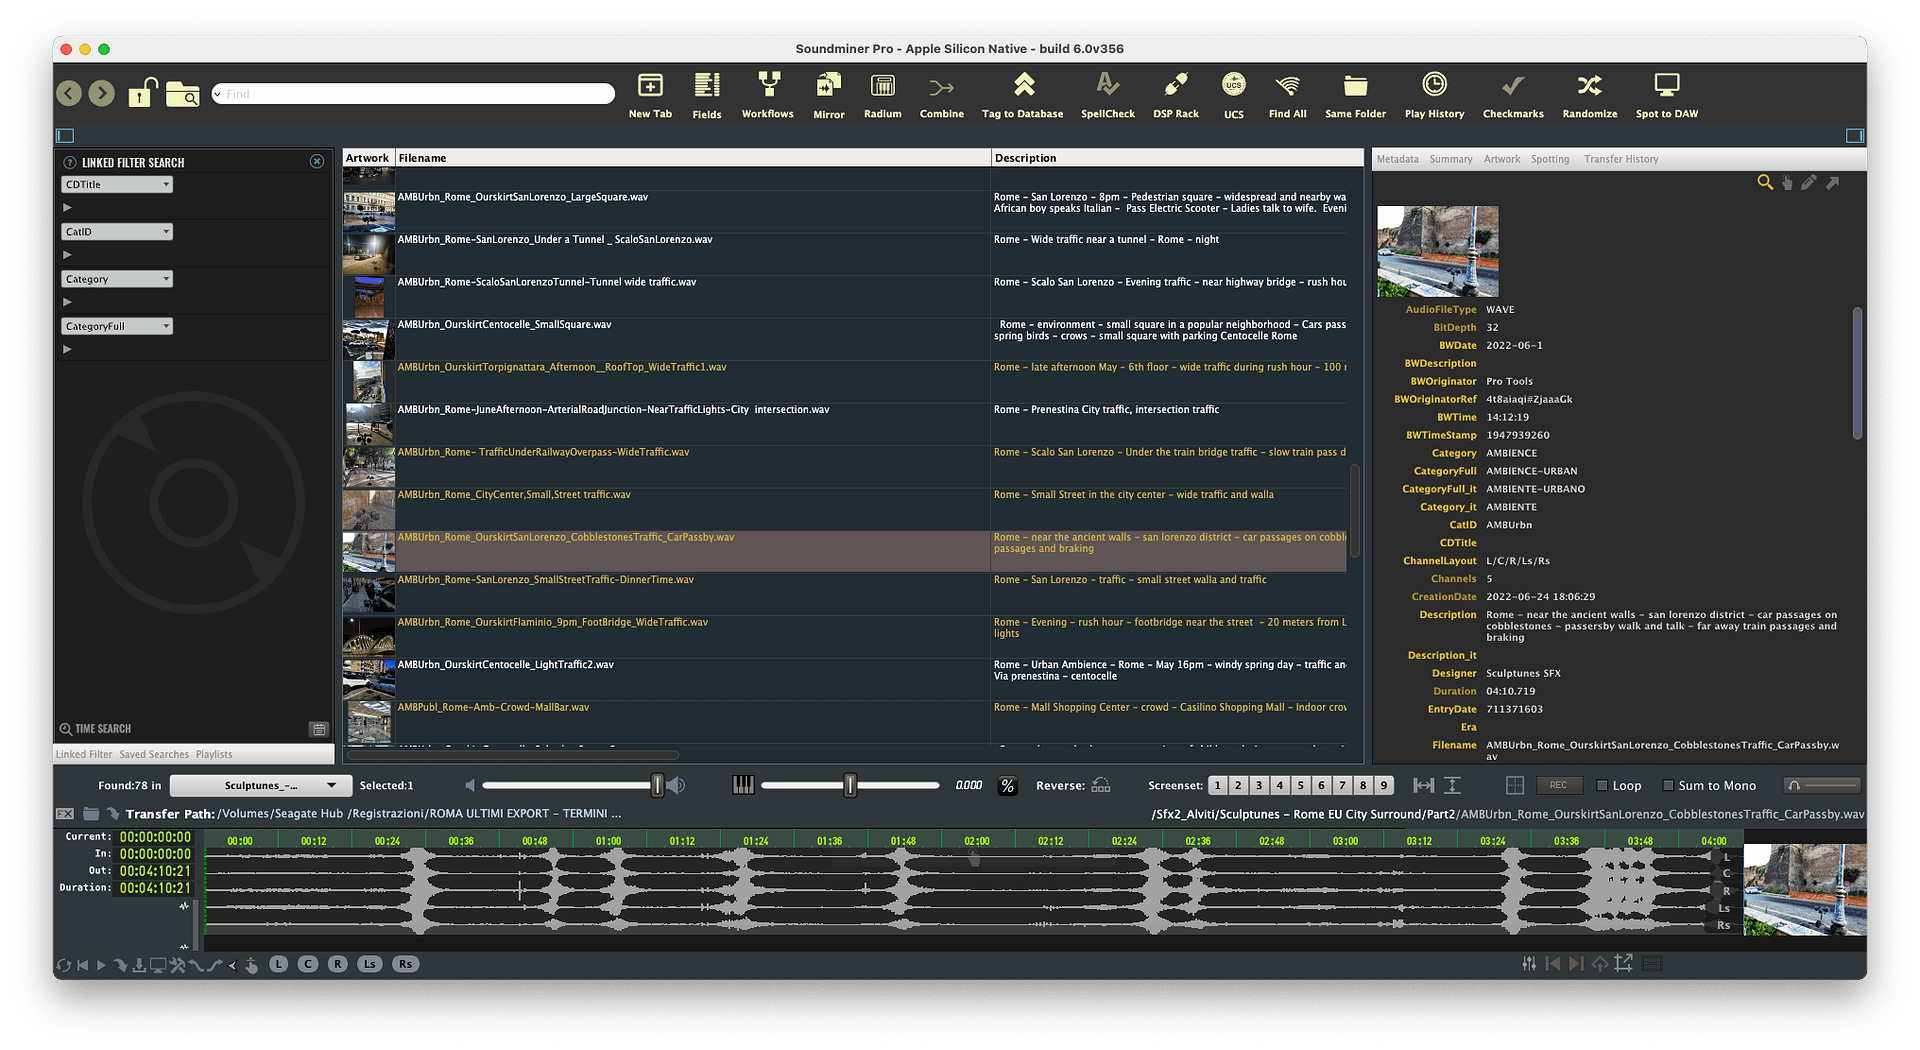This screenshot has height=1050, width=1920.
Task: Click the Spot to DAW icon
Action: click(x=1666, y=87)
